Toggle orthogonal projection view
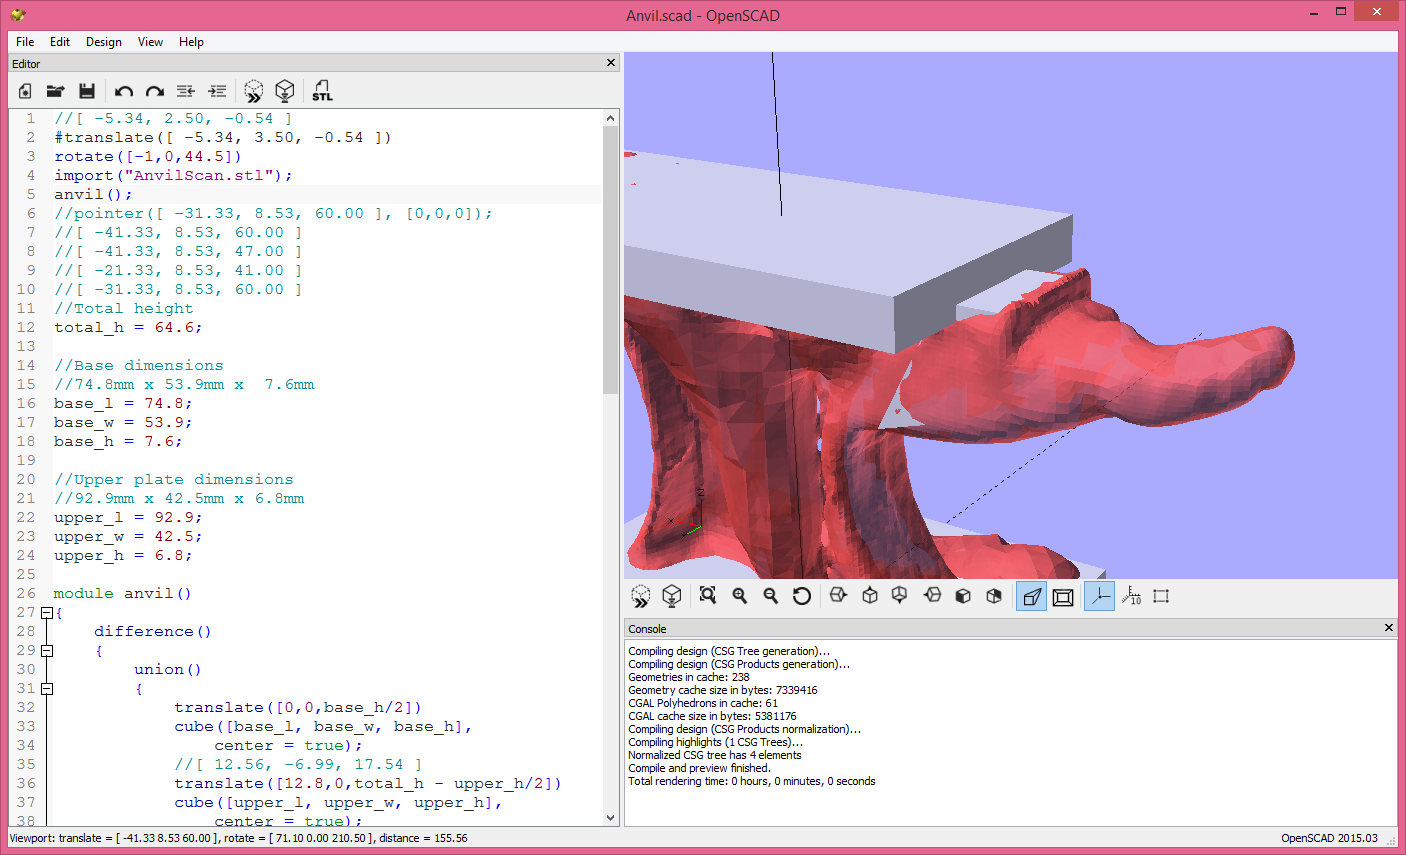The image size is (1406, 855). (1063, 597)
